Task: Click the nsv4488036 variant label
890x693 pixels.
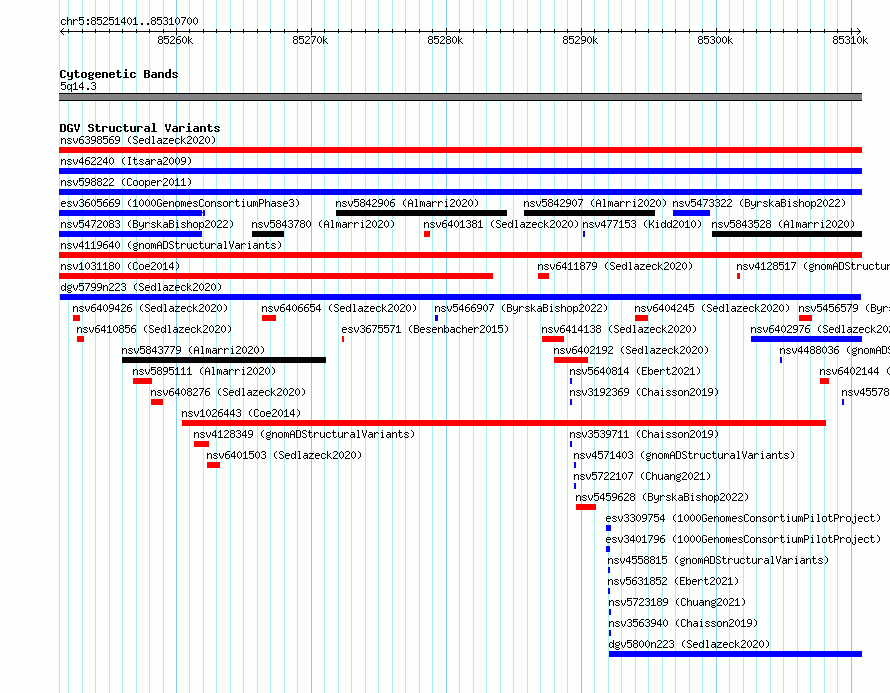Action: (834, 350)
